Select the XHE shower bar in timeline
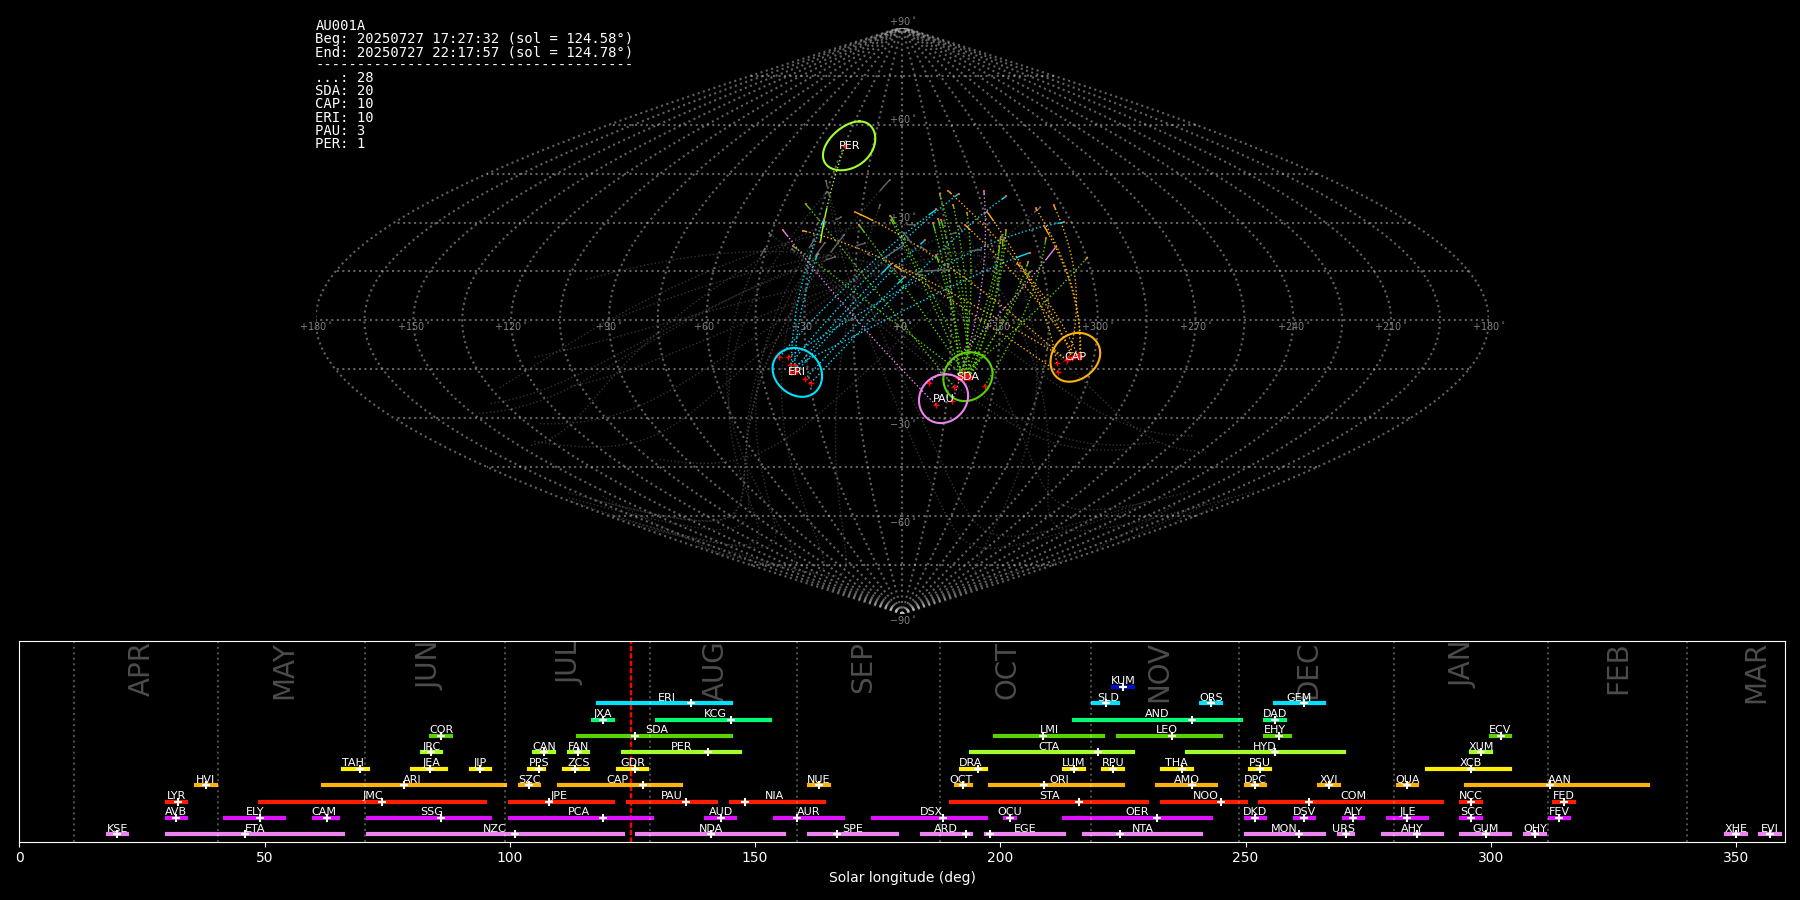Screen dimensions: 1800x900 (1736, 834)
